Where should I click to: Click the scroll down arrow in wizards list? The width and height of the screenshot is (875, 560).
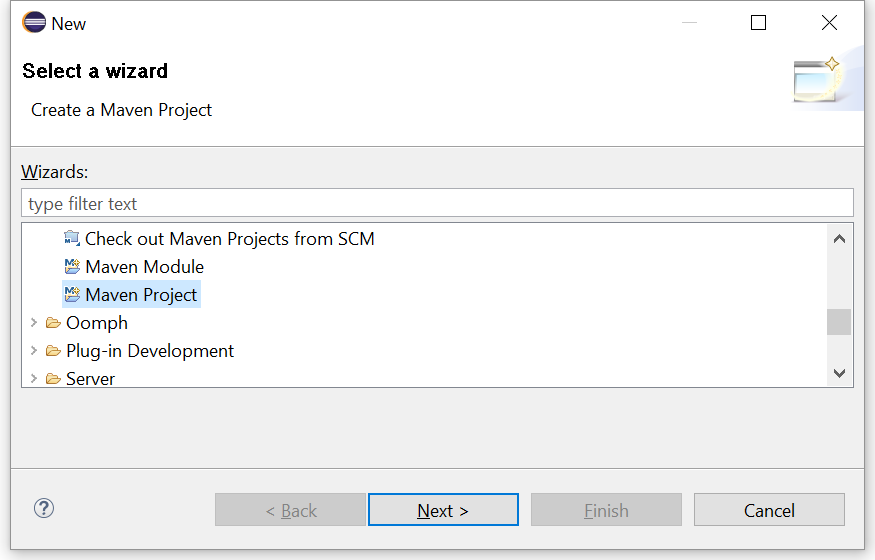coord(839,373)
